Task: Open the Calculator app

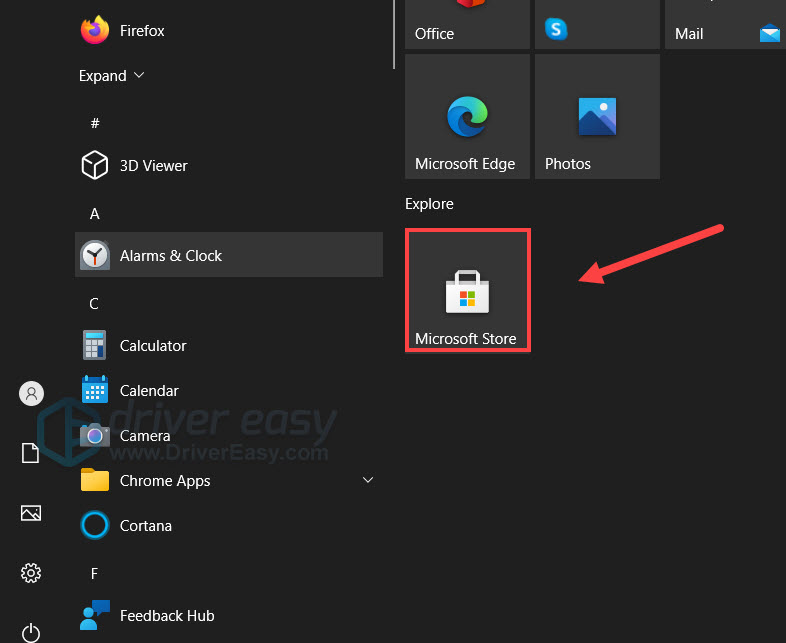Action: tap(152, 346)
